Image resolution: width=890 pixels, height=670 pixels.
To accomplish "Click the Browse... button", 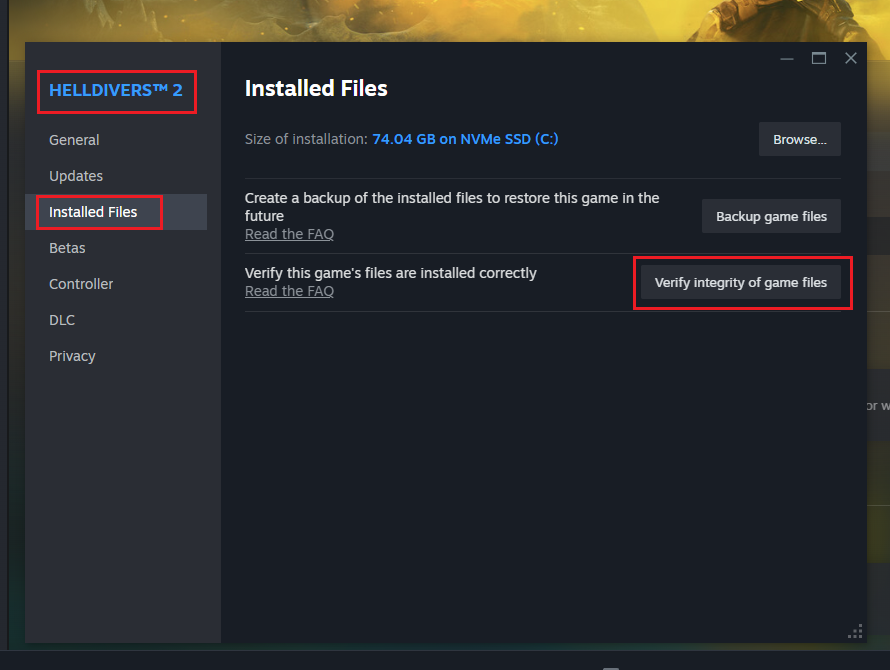I will click(x=799, y=140).
